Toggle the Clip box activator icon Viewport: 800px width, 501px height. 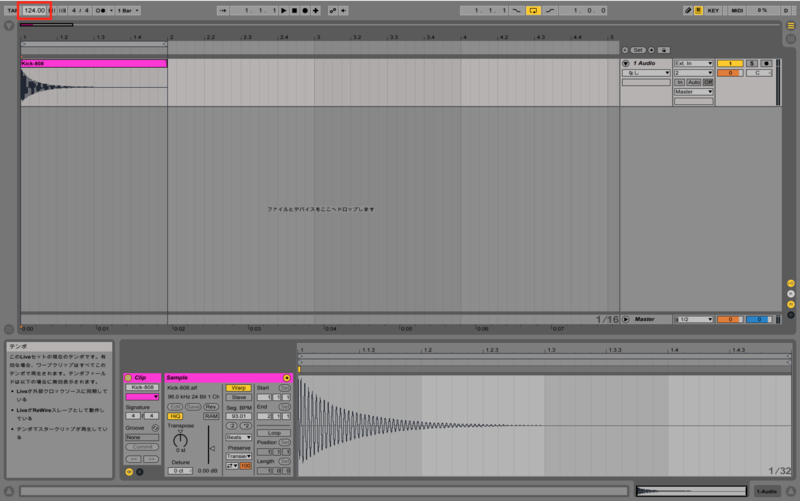pos(129,378)
